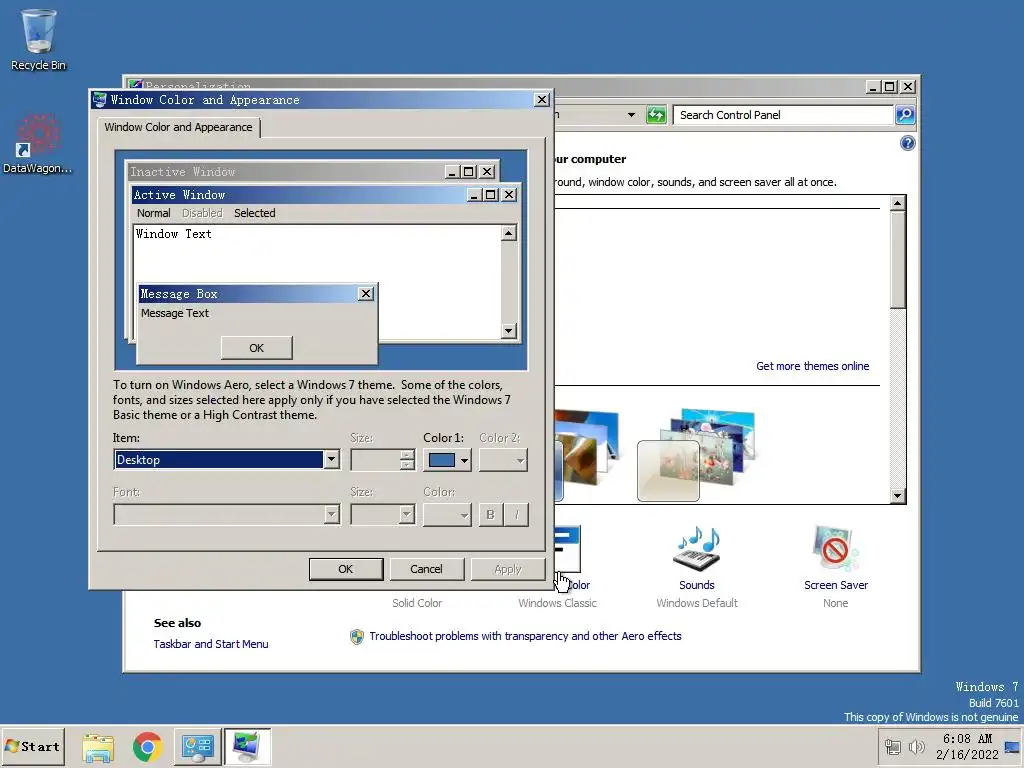Viewport: 1024px width, 768px height.
Task: Click Normal in the preview menu
Action: click(153, 213)
